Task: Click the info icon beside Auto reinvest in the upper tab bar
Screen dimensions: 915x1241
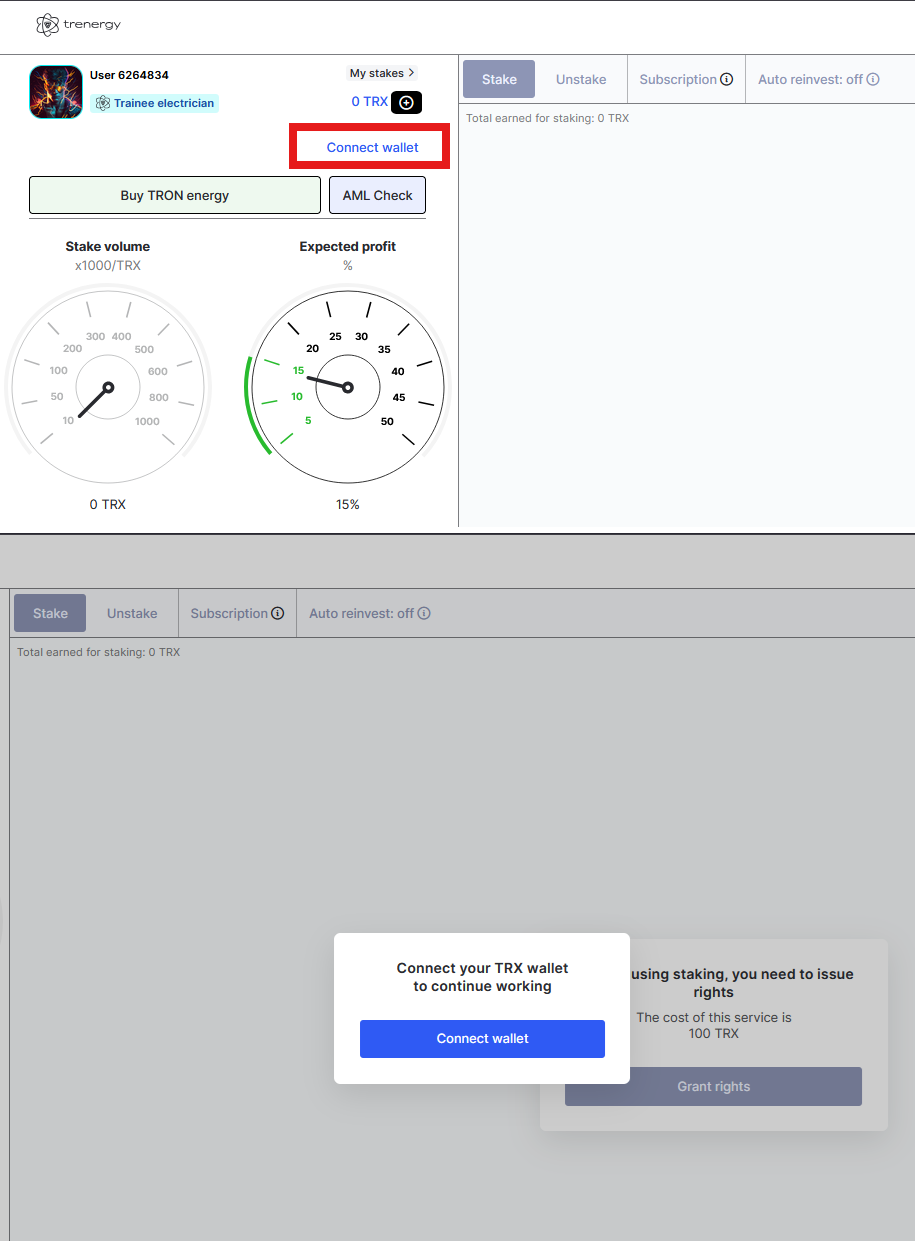Action: (873, 79)
